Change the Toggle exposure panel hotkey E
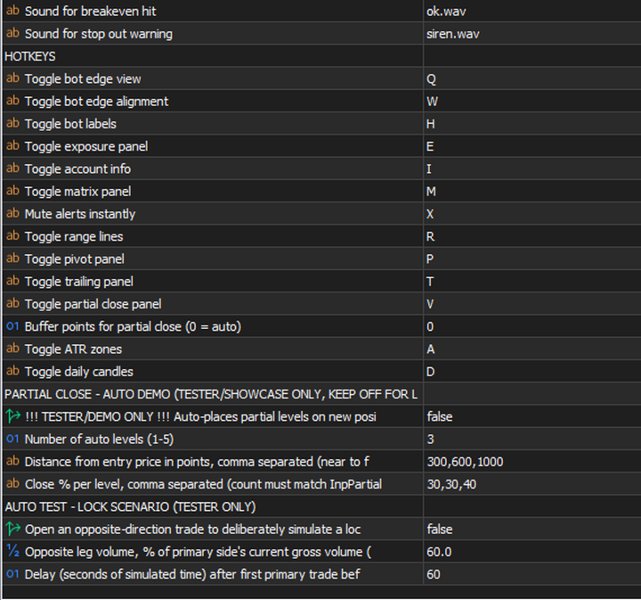Screen dimensions: 641x600 [532, 146]
